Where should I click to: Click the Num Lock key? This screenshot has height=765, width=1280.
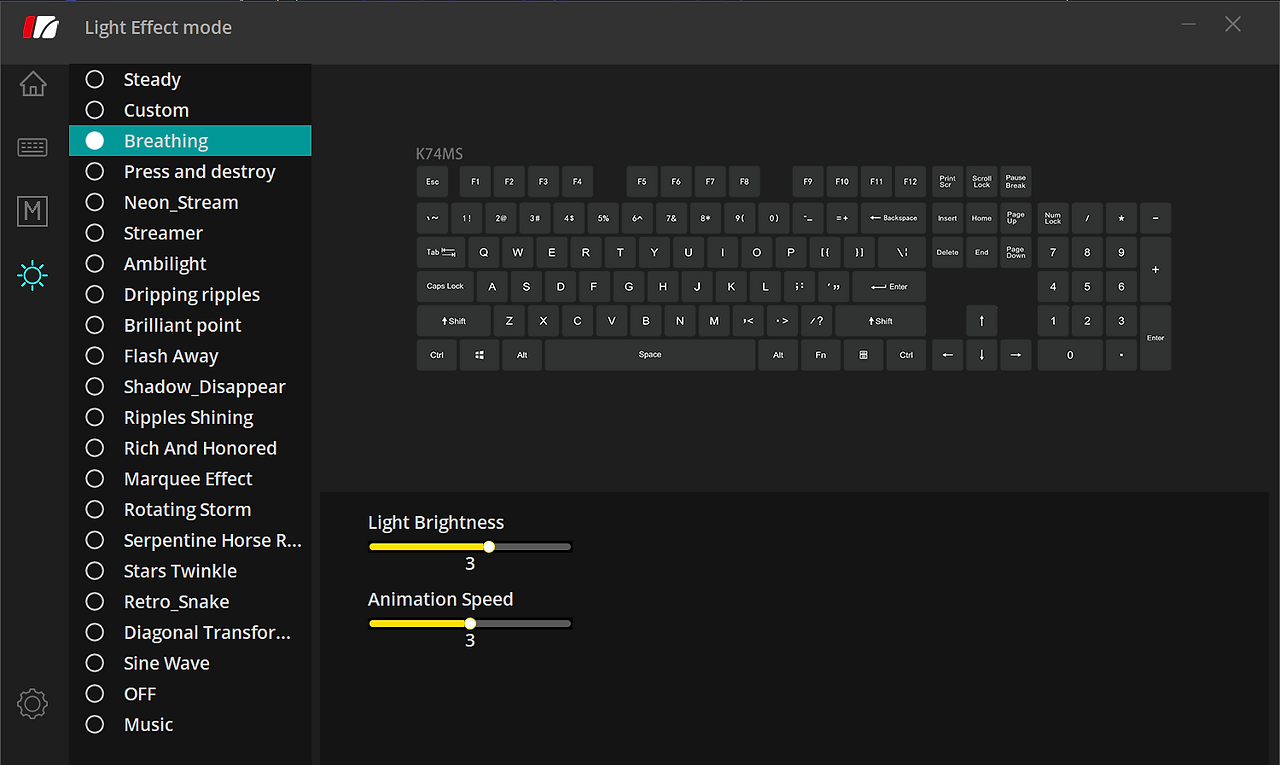pos(1053,218)
